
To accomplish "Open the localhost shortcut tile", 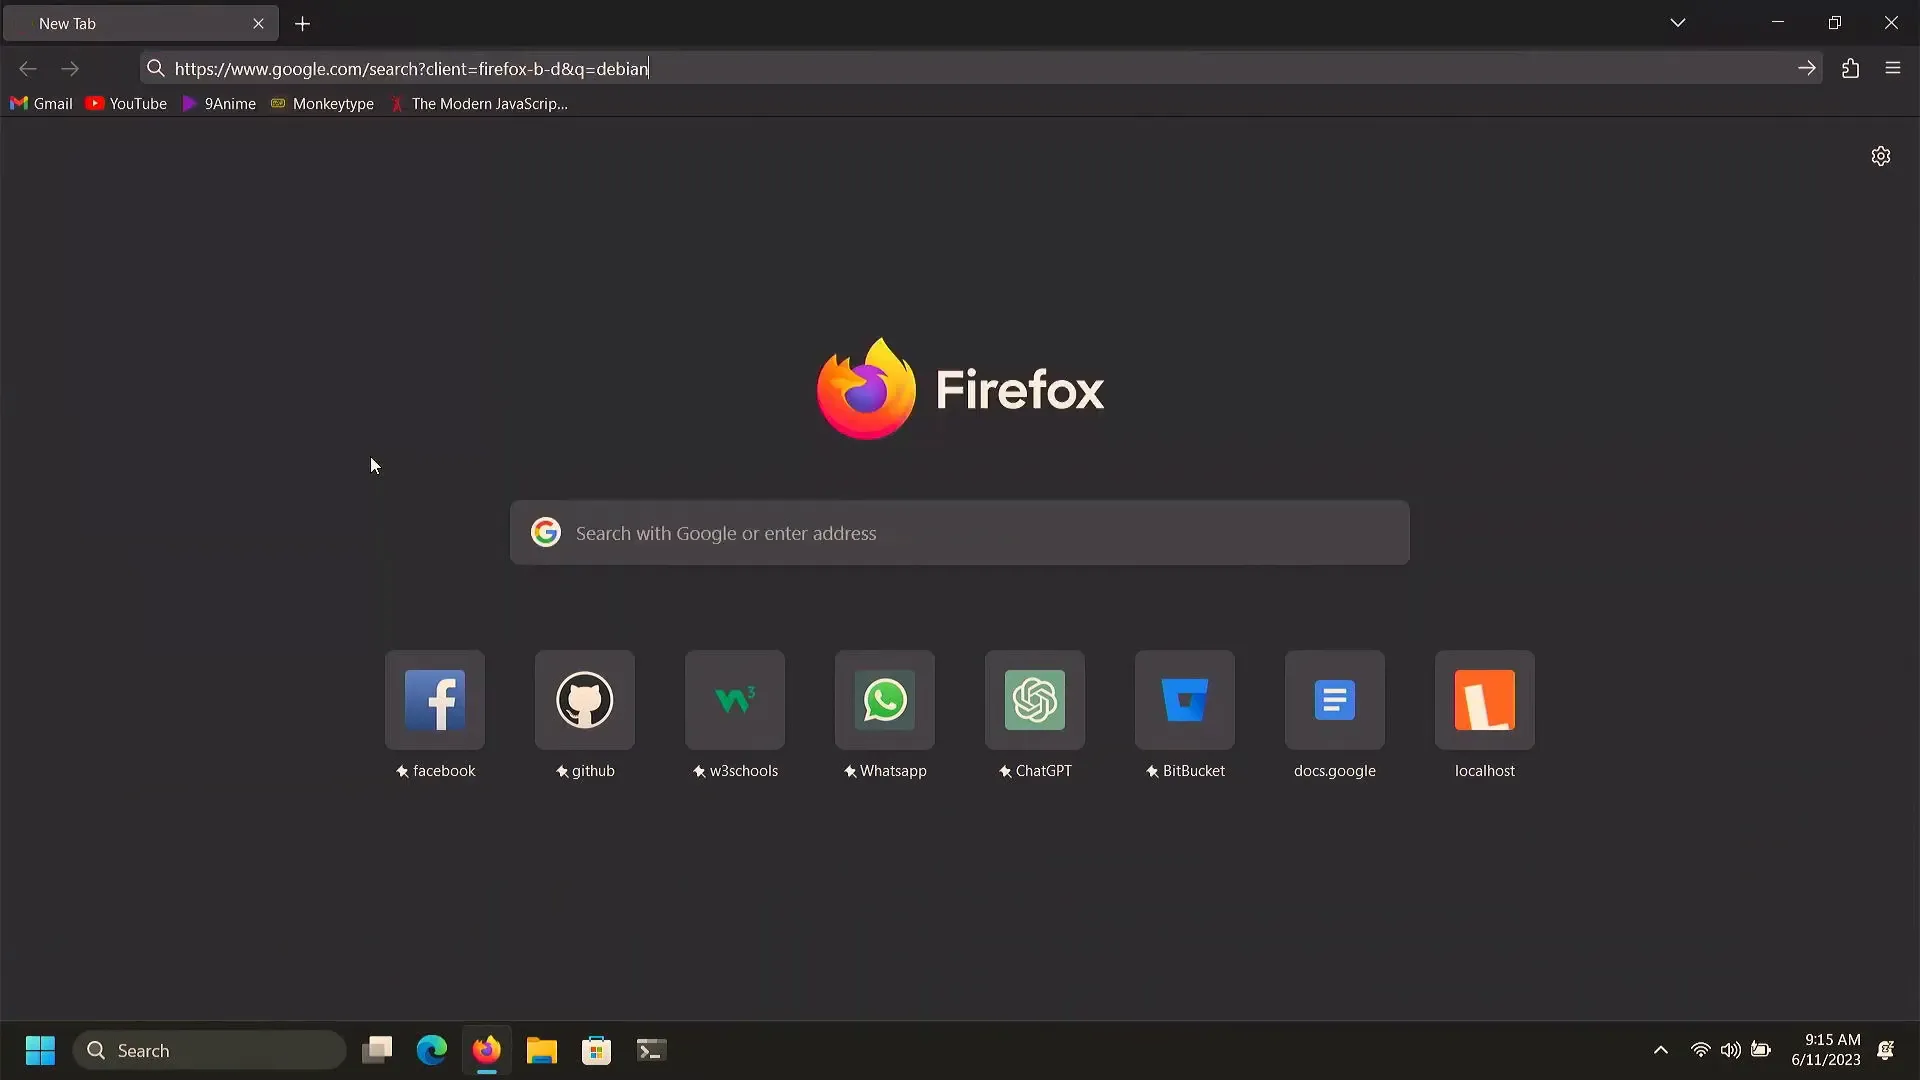I will [x=1485, y=700].
